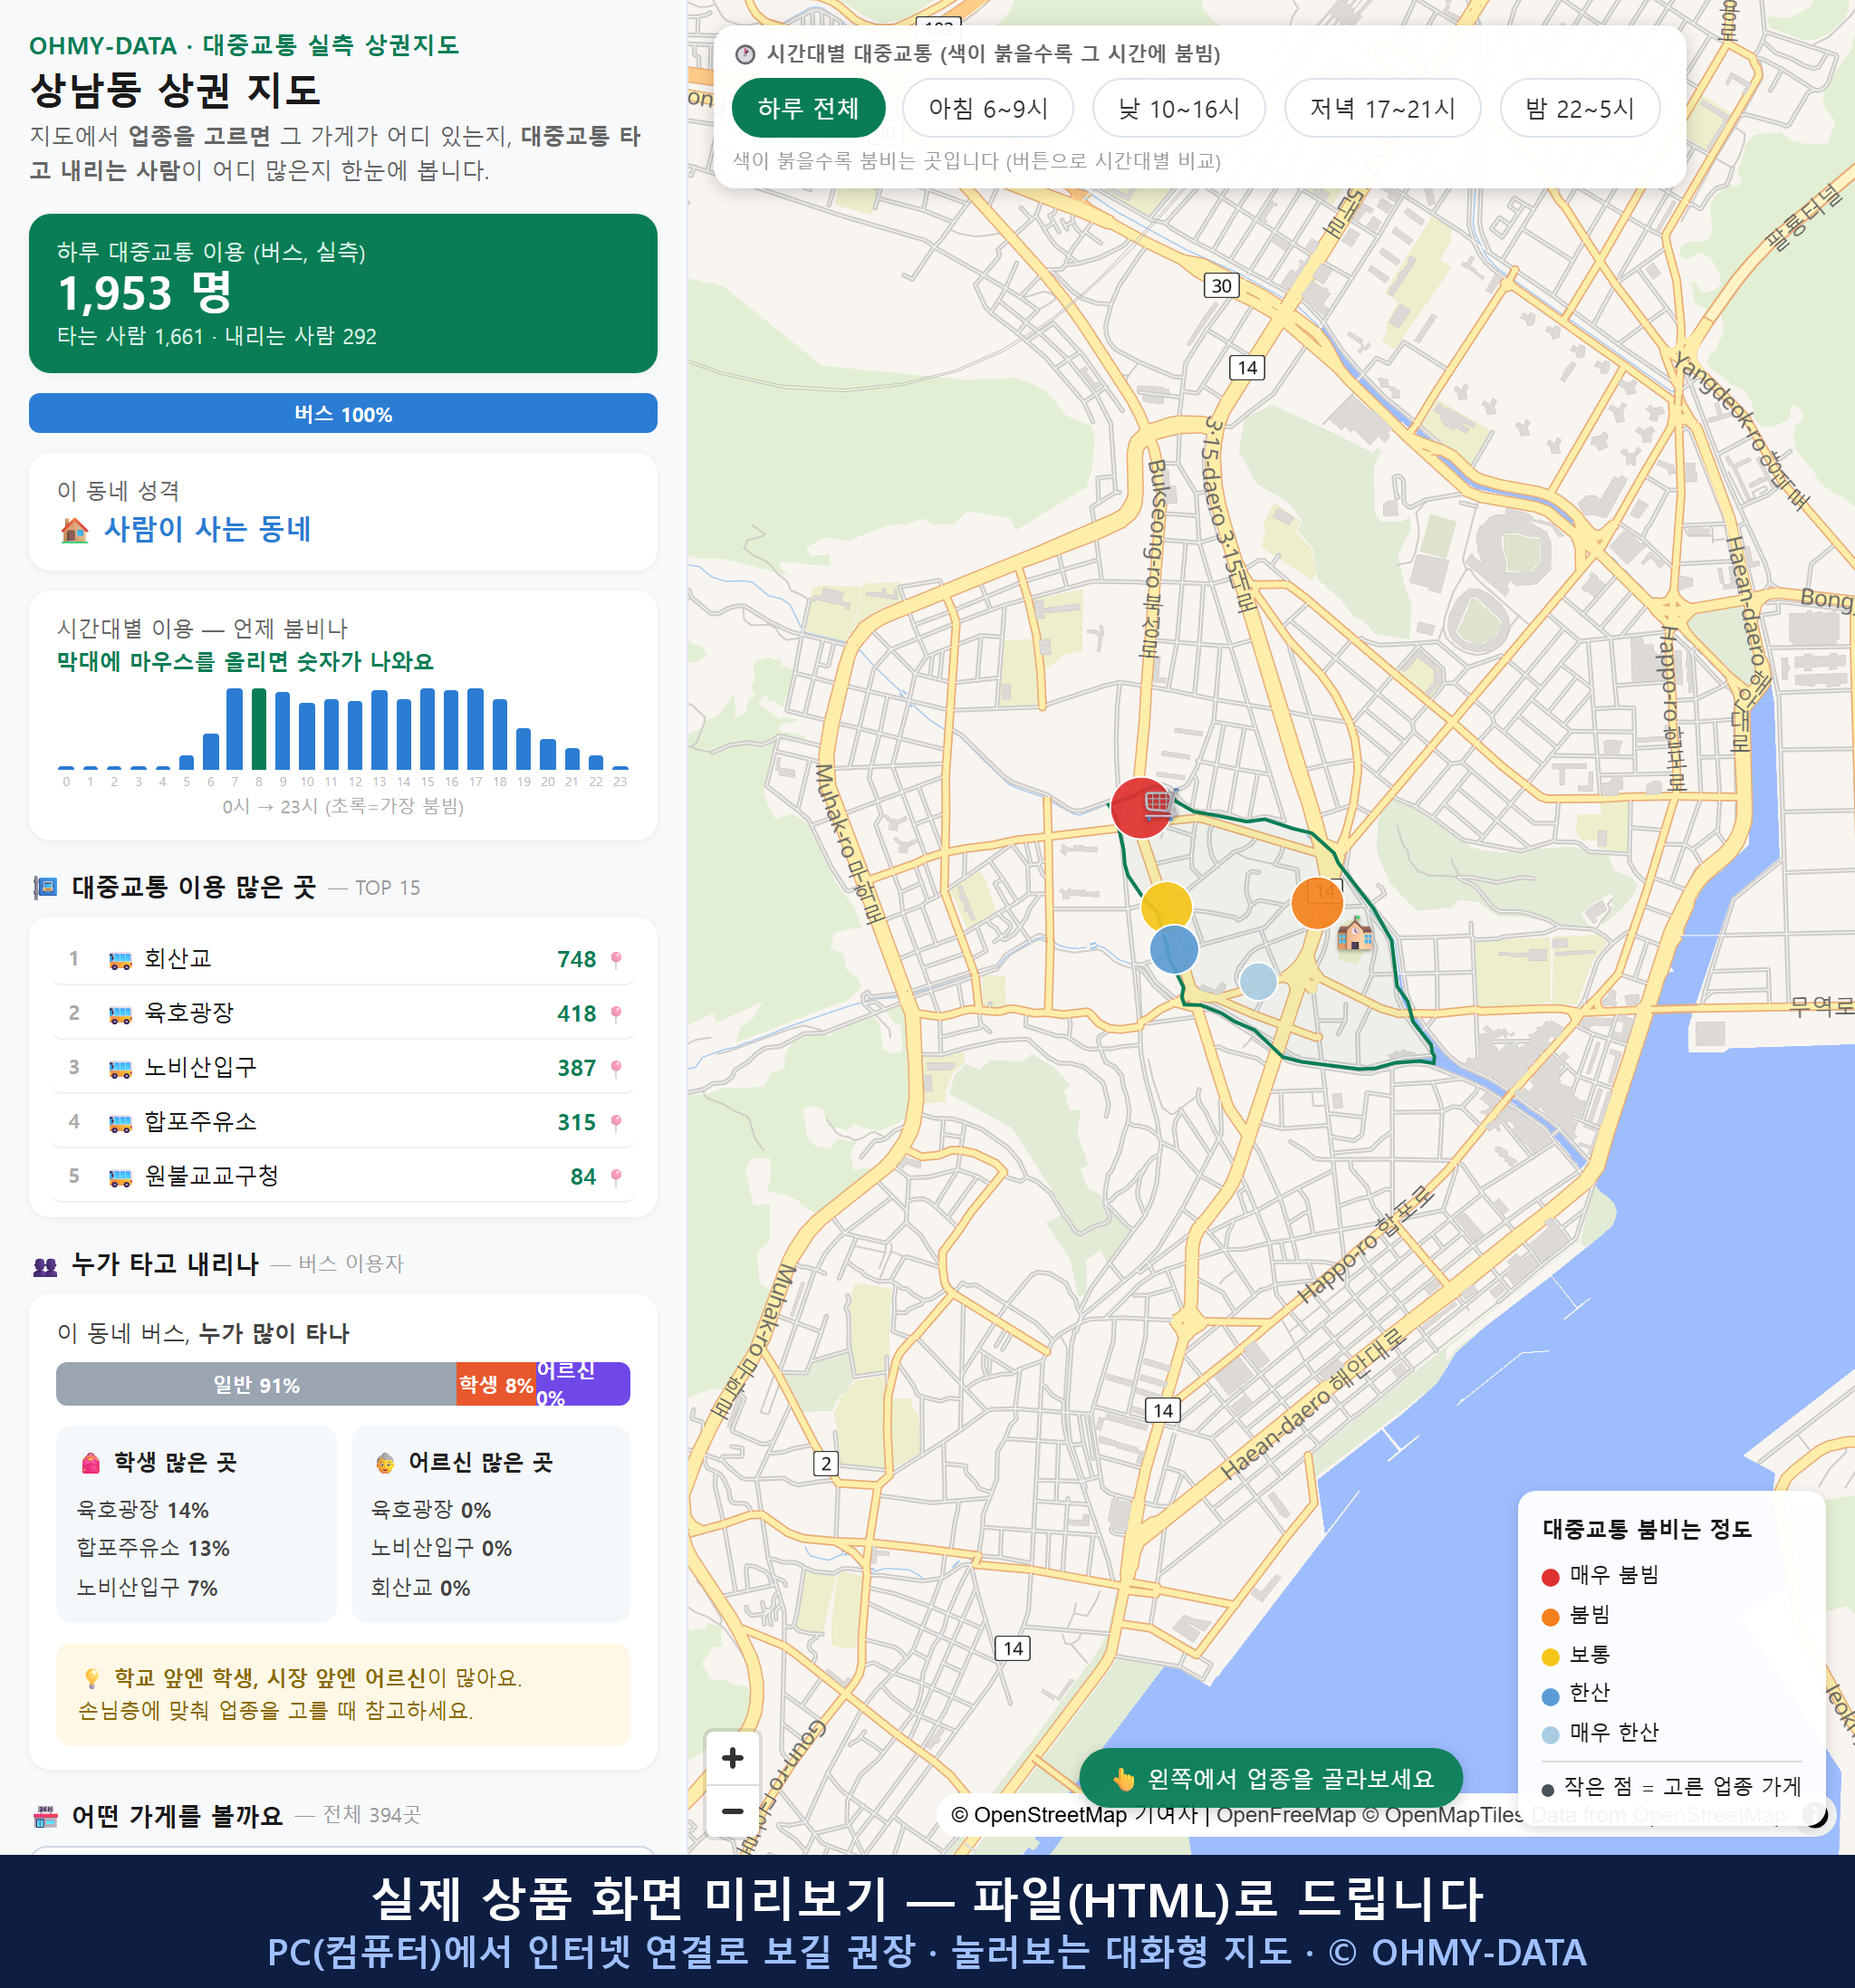1855x1988 pixels.
Task: Click the orange crowded marker on map
Action: [x=1317, y=903]
